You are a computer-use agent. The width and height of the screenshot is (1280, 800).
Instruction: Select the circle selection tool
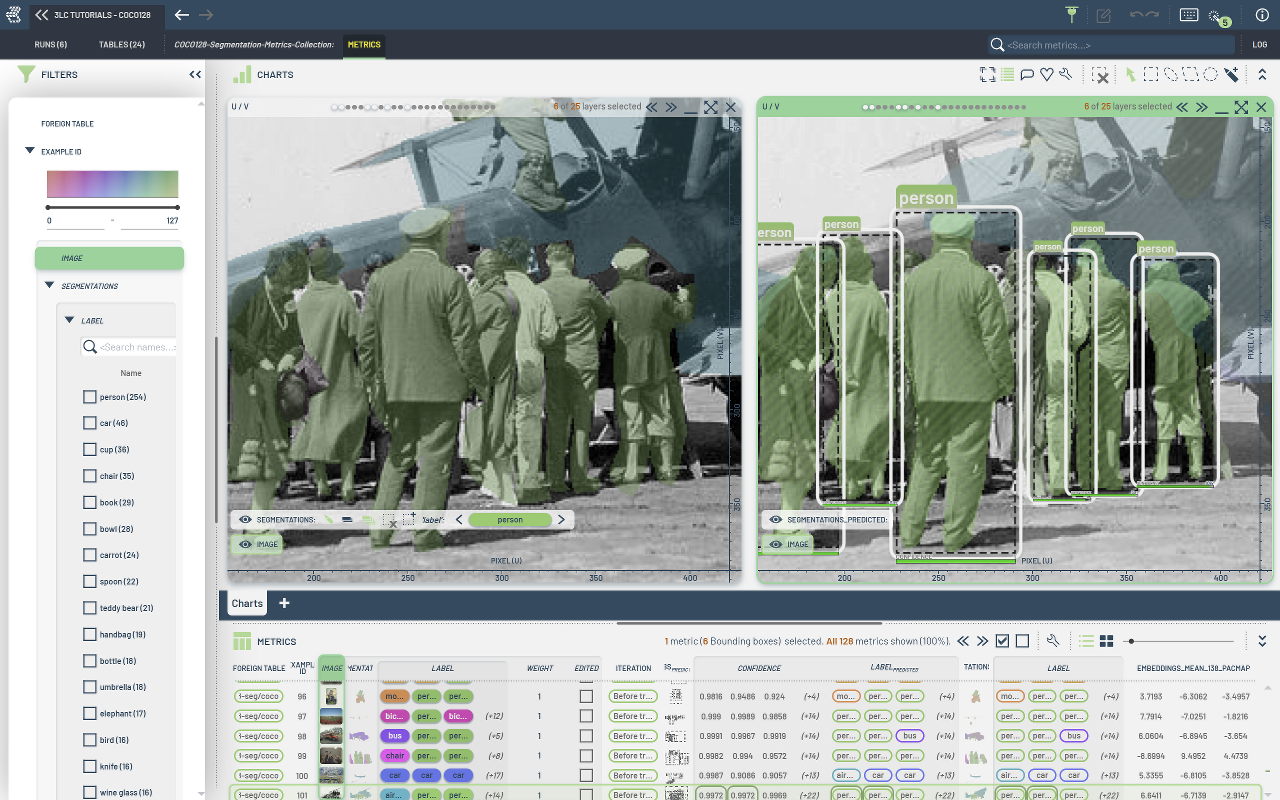pyautogui.click(x=1210, y=74)
